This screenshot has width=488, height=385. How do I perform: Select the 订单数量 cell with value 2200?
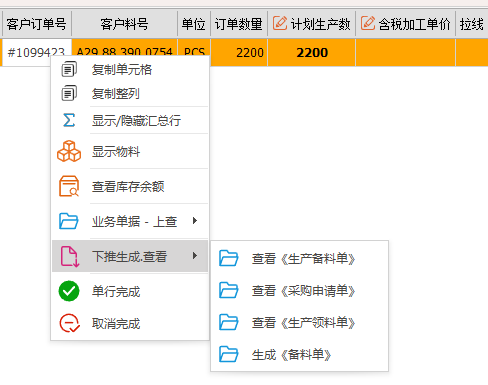point(239,52)
